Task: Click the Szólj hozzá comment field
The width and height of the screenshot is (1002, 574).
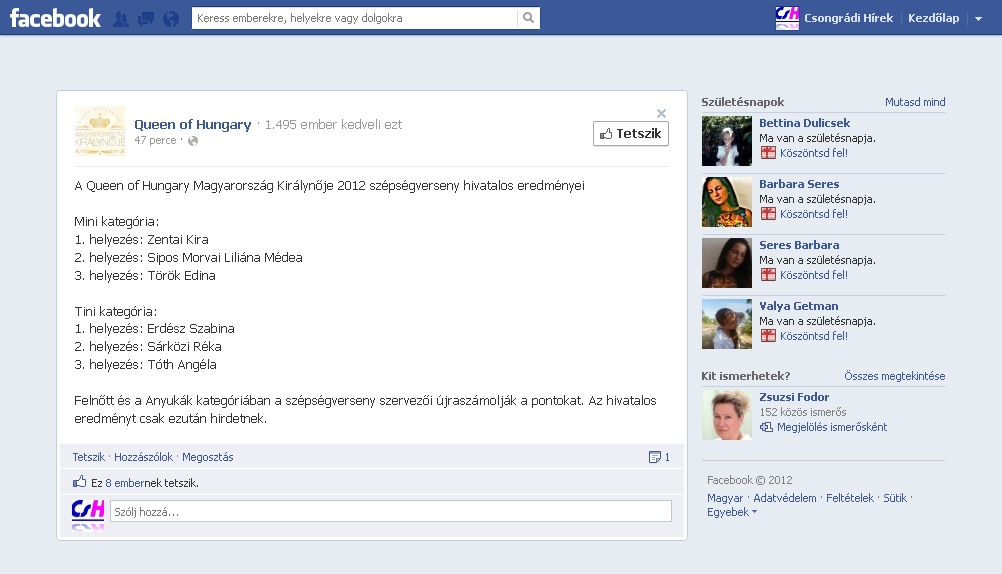Action: coord(390,511)
